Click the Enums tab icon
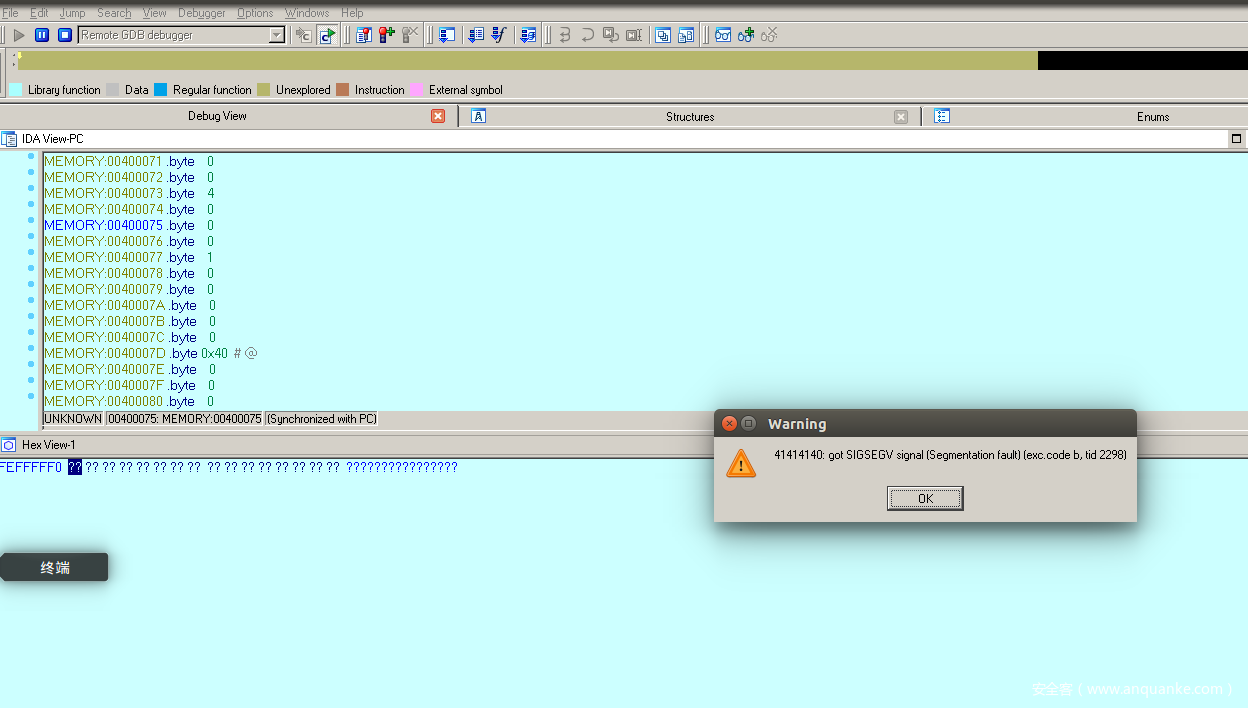This screenshot has width=1248, height=708. point(941,116)
